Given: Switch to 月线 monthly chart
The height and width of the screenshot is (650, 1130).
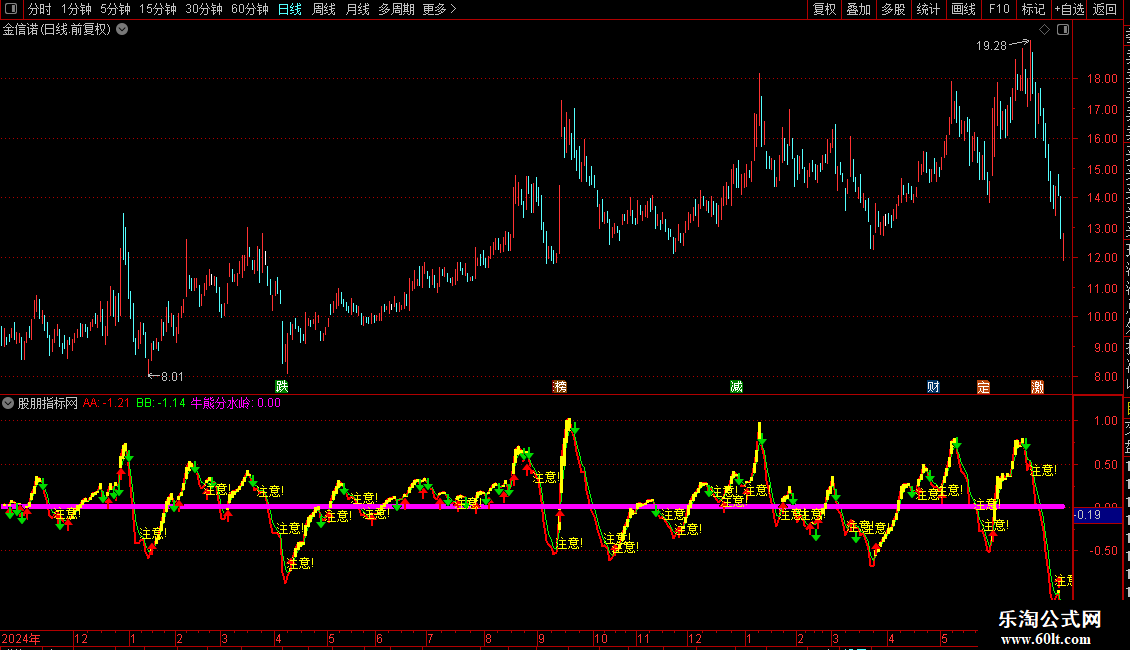Looking at the screenshot, I should [x=357, y=9].
